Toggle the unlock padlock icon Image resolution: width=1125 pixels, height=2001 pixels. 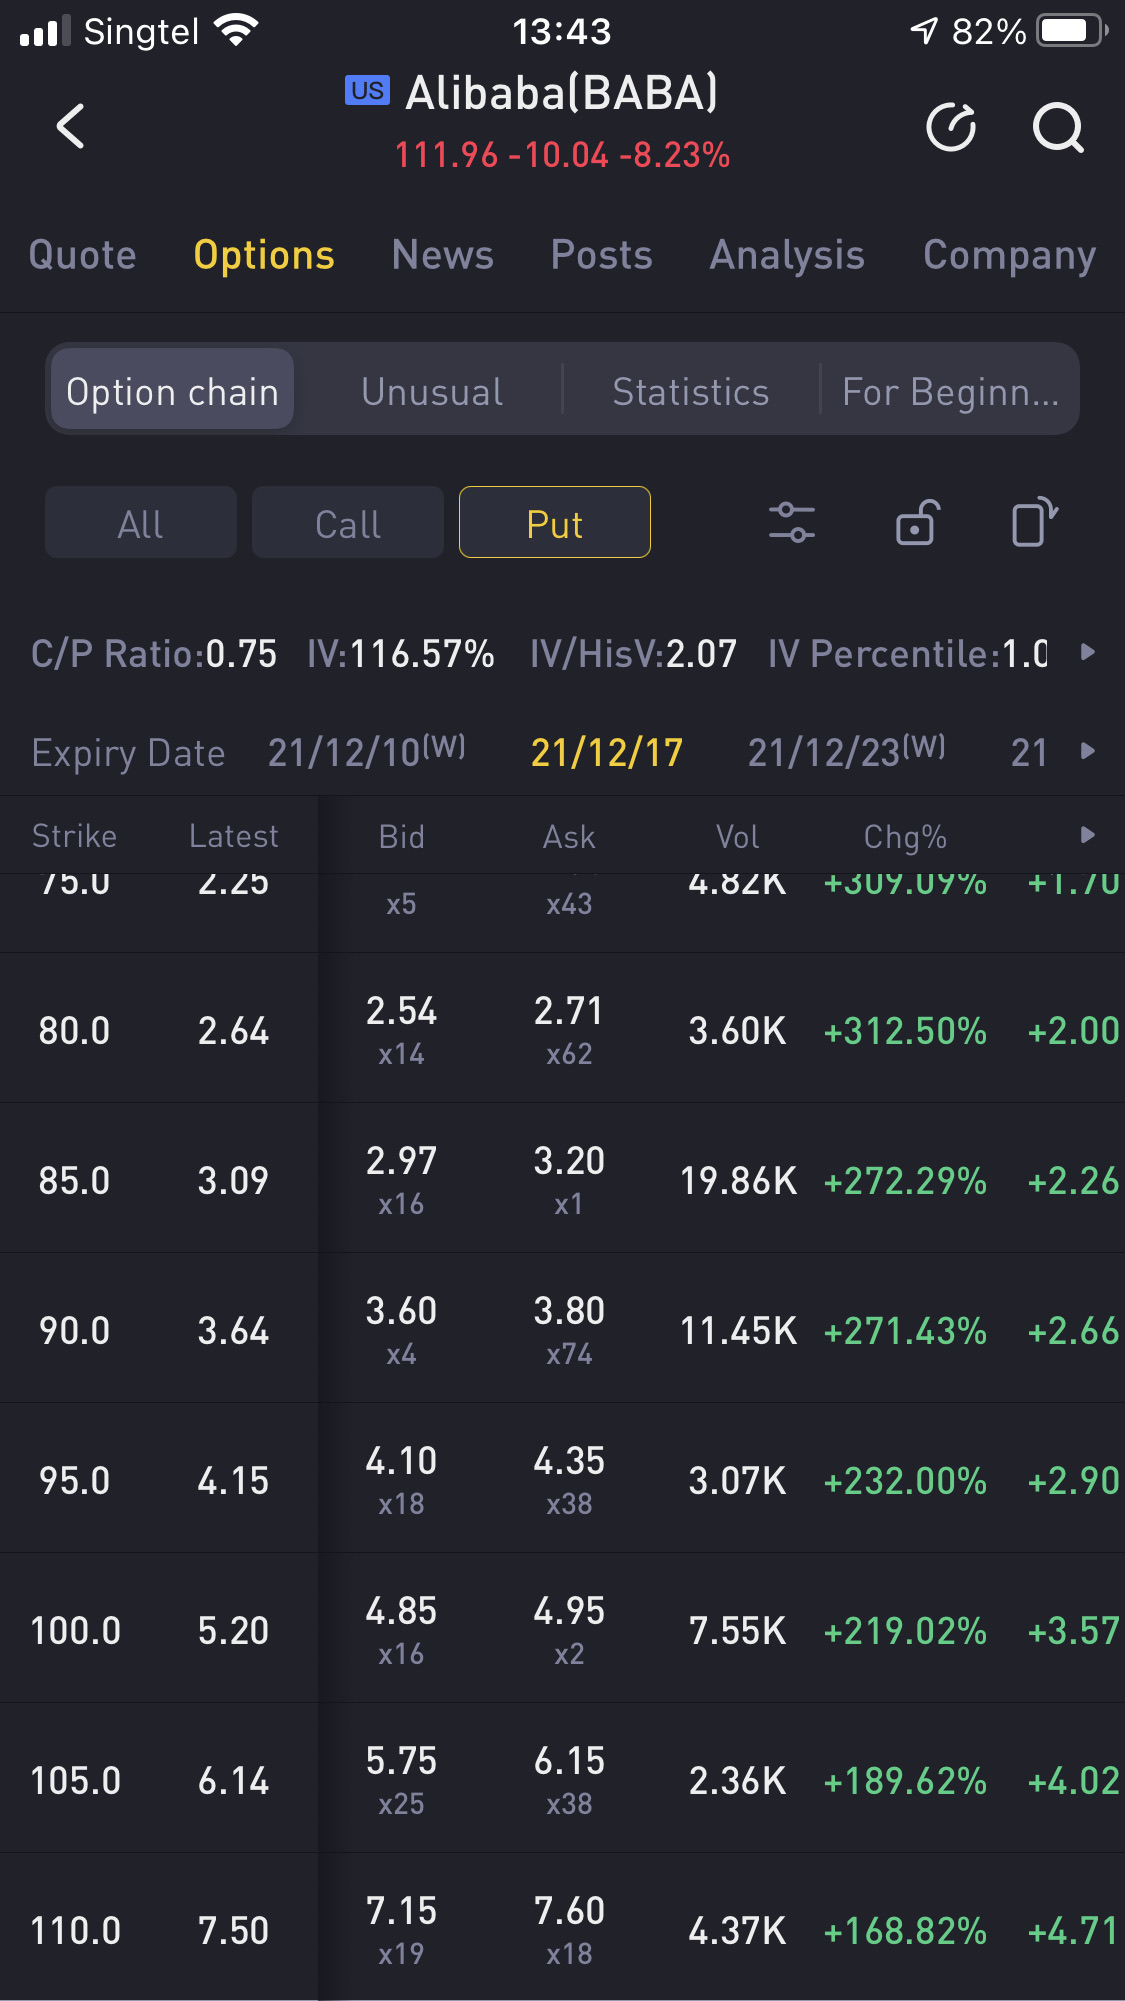pos(917,522)
